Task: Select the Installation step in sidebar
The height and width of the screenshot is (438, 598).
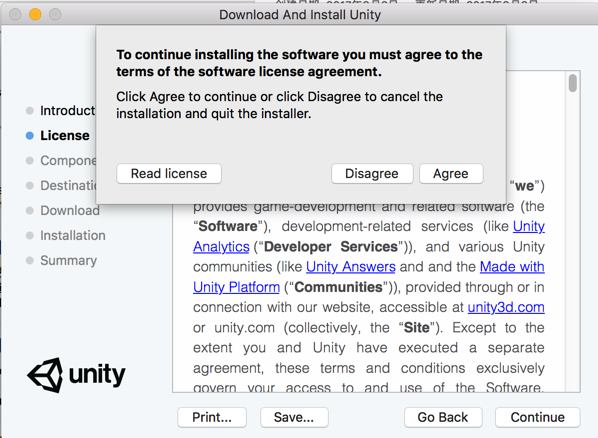Action: 73,235
